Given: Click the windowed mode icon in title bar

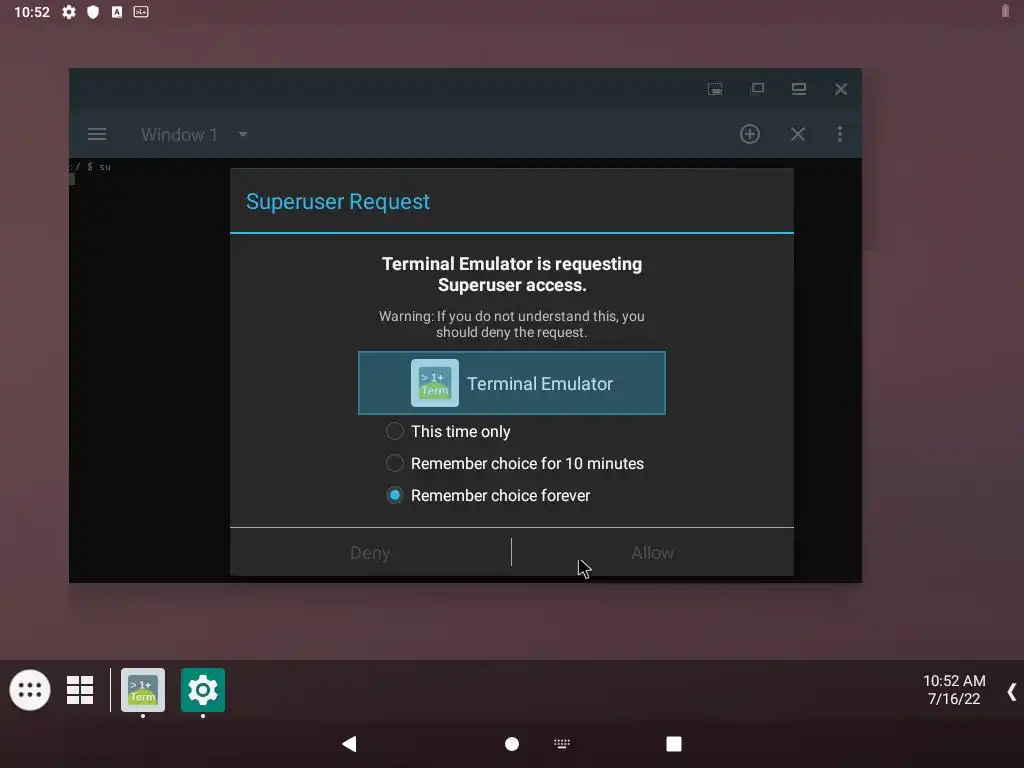Looking at the screenshot, I should (x=758, y=88).
